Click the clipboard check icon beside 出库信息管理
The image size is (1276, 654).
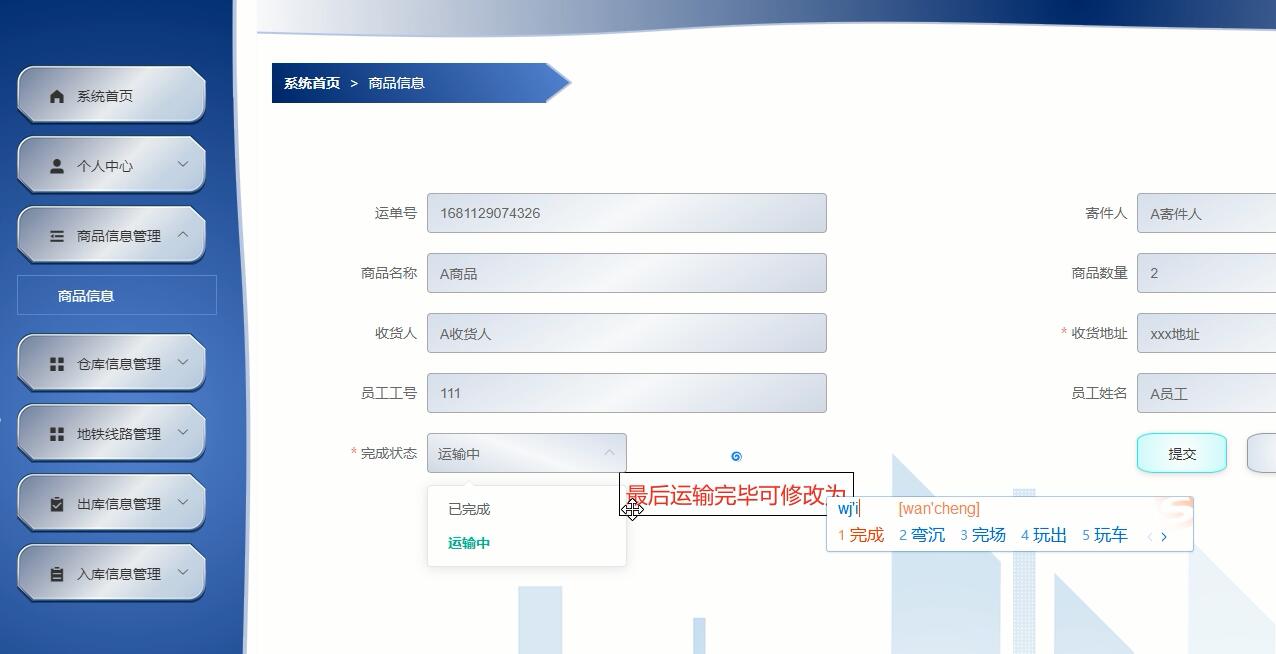click(57, 504)
